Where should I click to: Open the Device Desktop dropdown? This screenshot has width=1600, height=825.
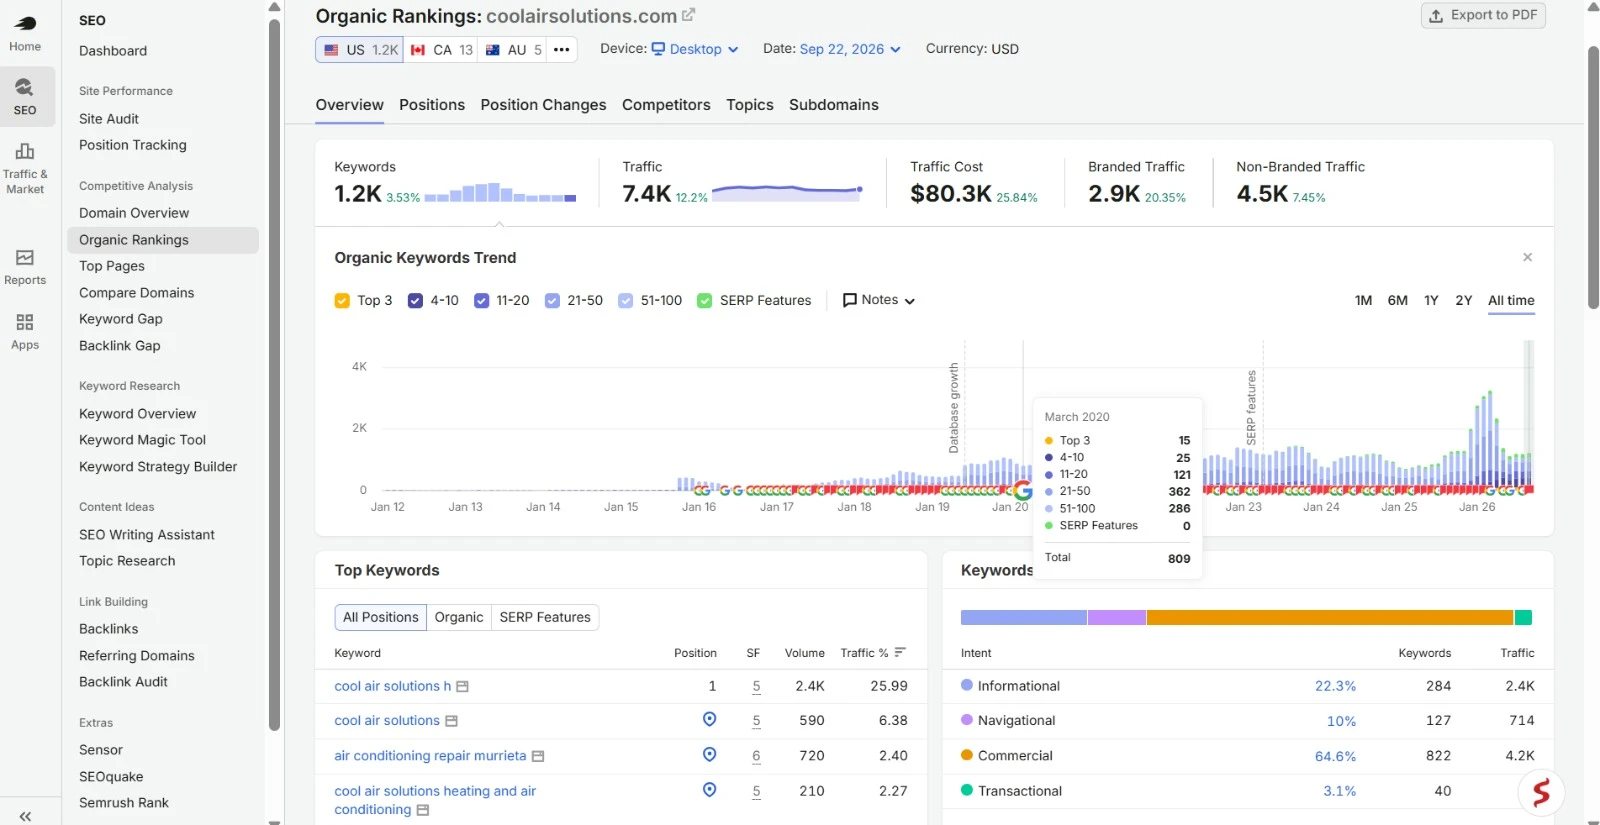click(694, 49)
